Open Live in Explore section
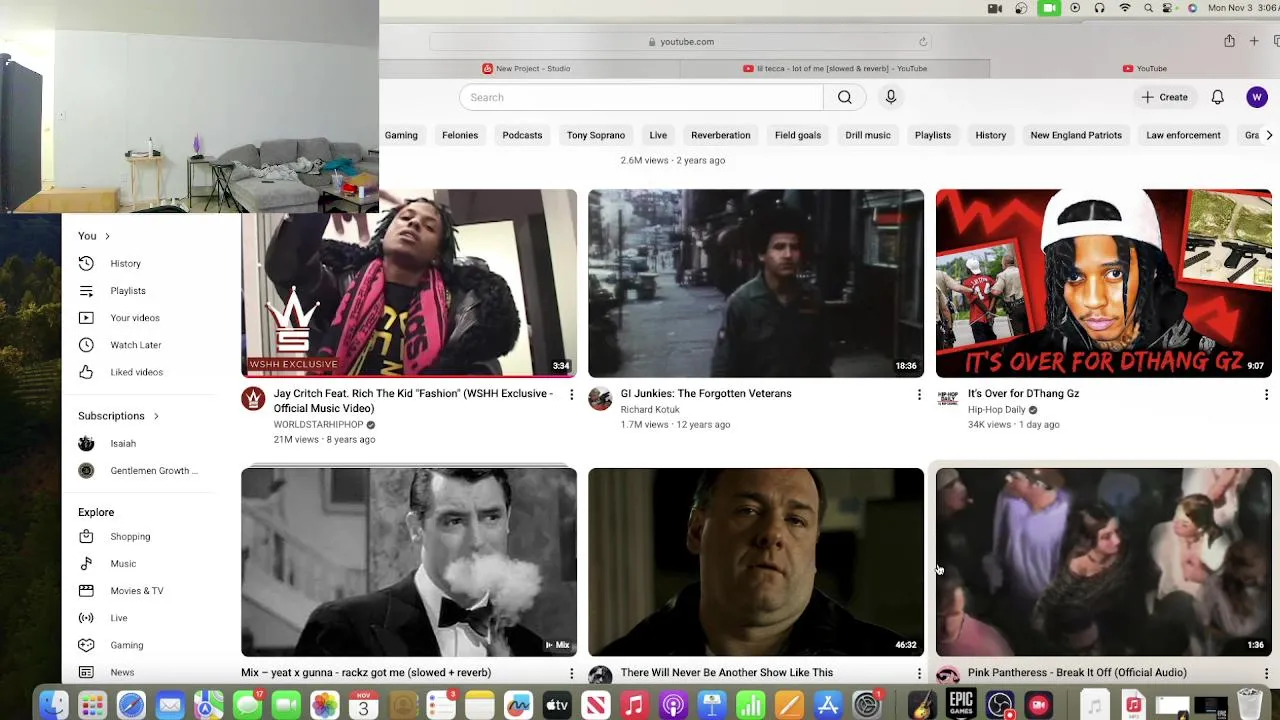Image resolution: width=1280 pixels, height=720 pixels. click(x=118, y=618)
